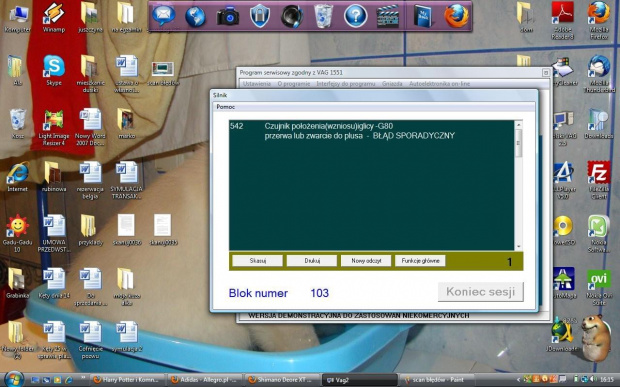Open the Winamp desktop icon

click(54, 17)
